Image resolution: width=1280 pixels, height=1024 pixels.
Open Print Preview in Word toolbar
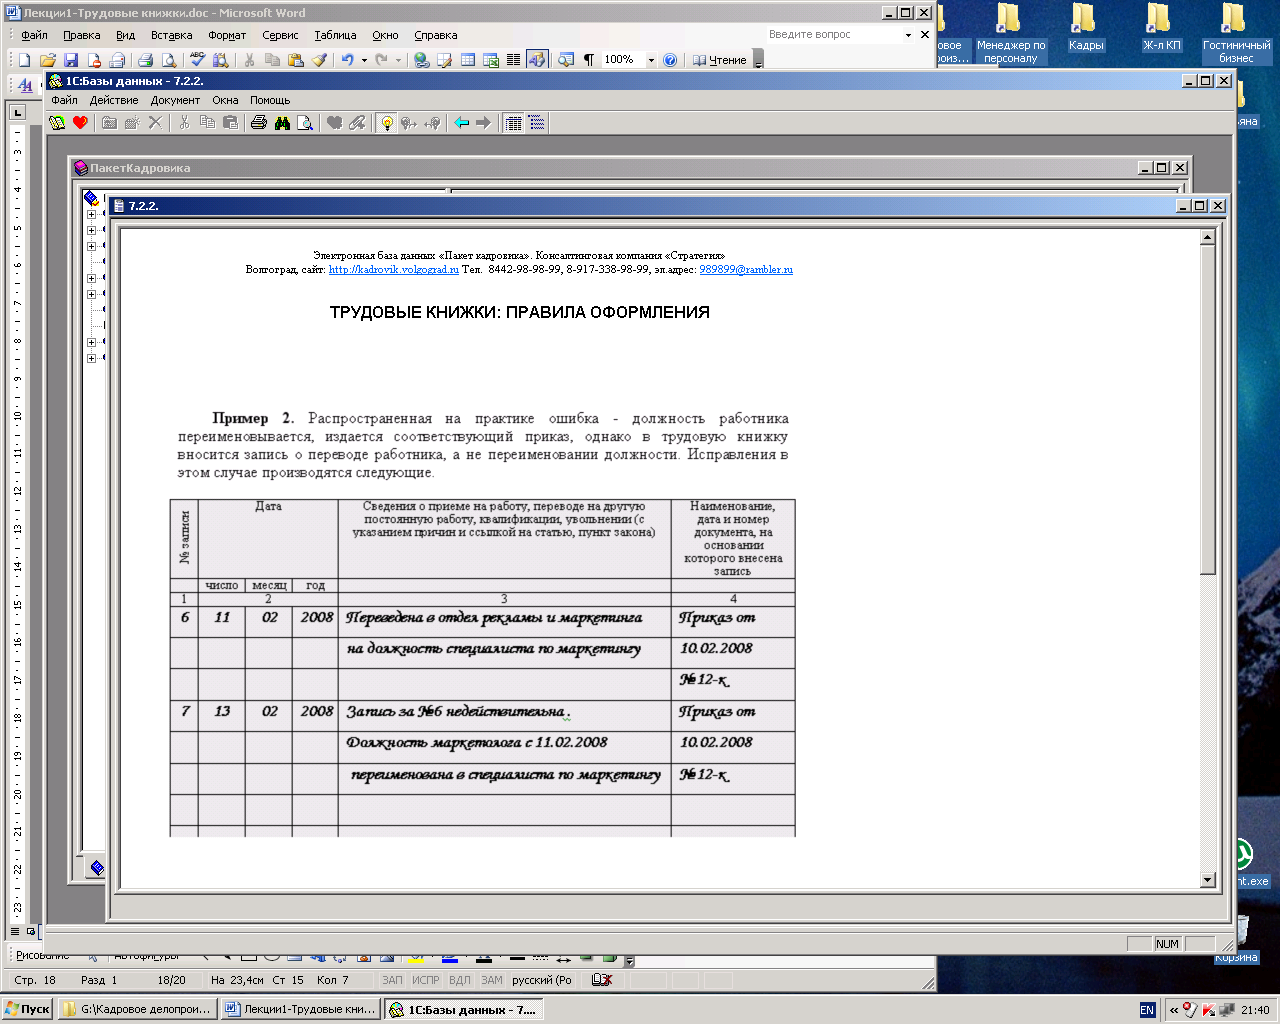pos(169,60)
